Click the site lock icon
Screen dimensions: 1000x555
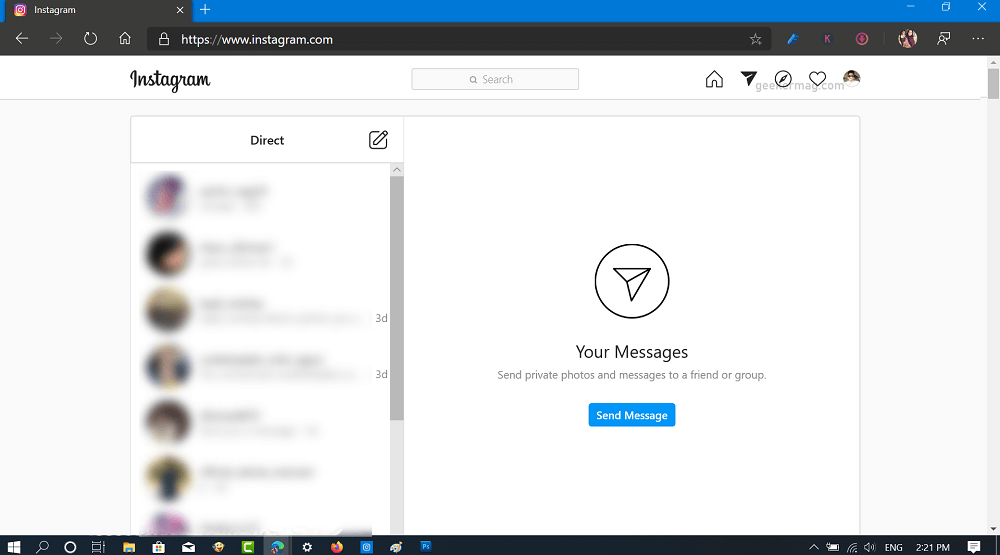point(164,40)
